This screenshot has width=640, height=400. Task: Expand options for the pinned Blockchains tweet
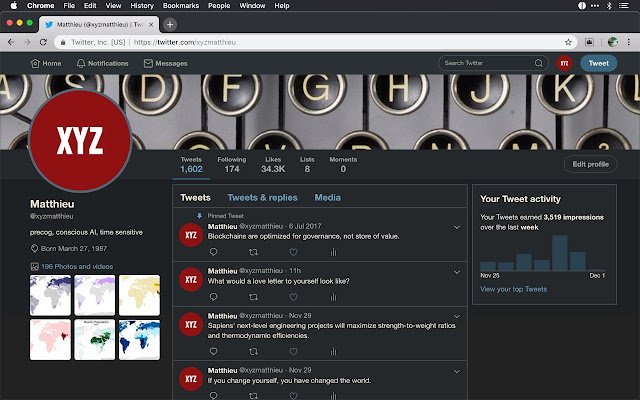coord(457,227)
